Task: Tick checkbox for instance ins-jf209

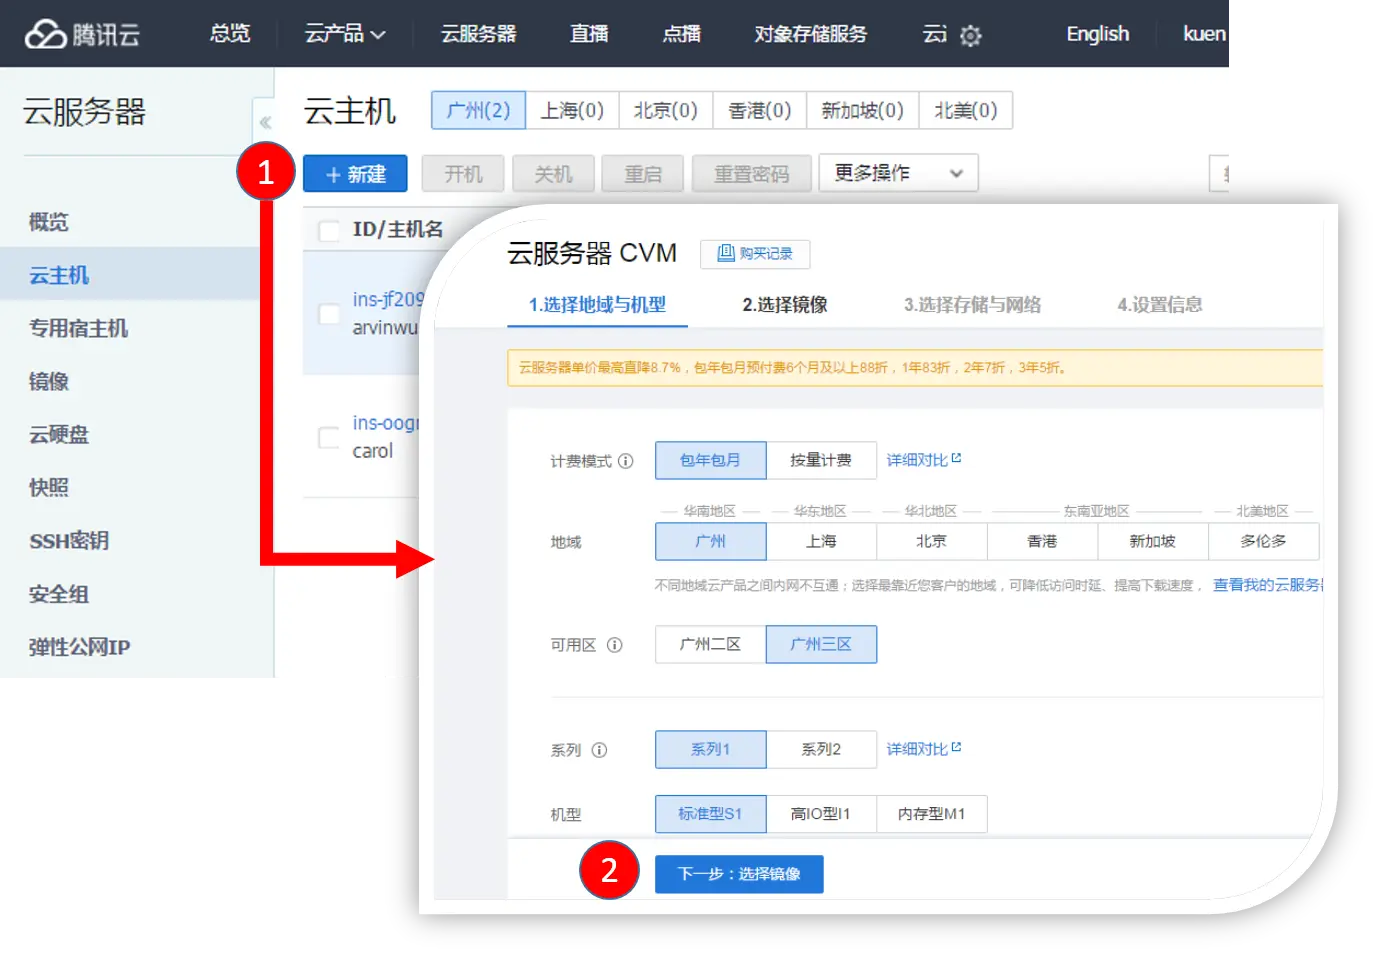Action: coord(328,313)
